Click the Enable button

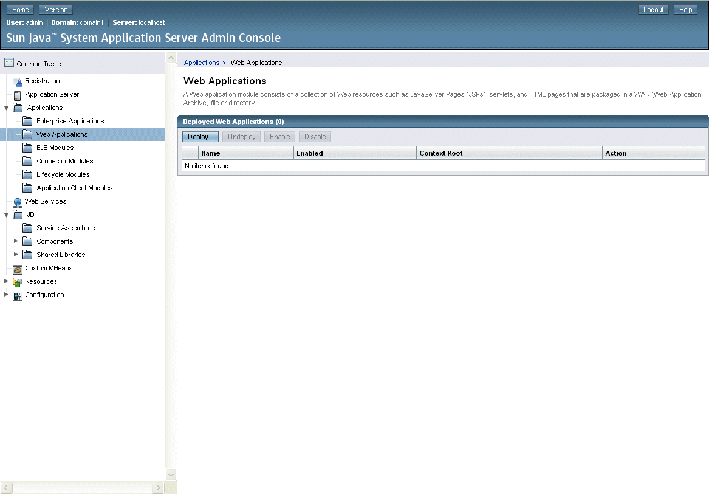click(279, 136)
